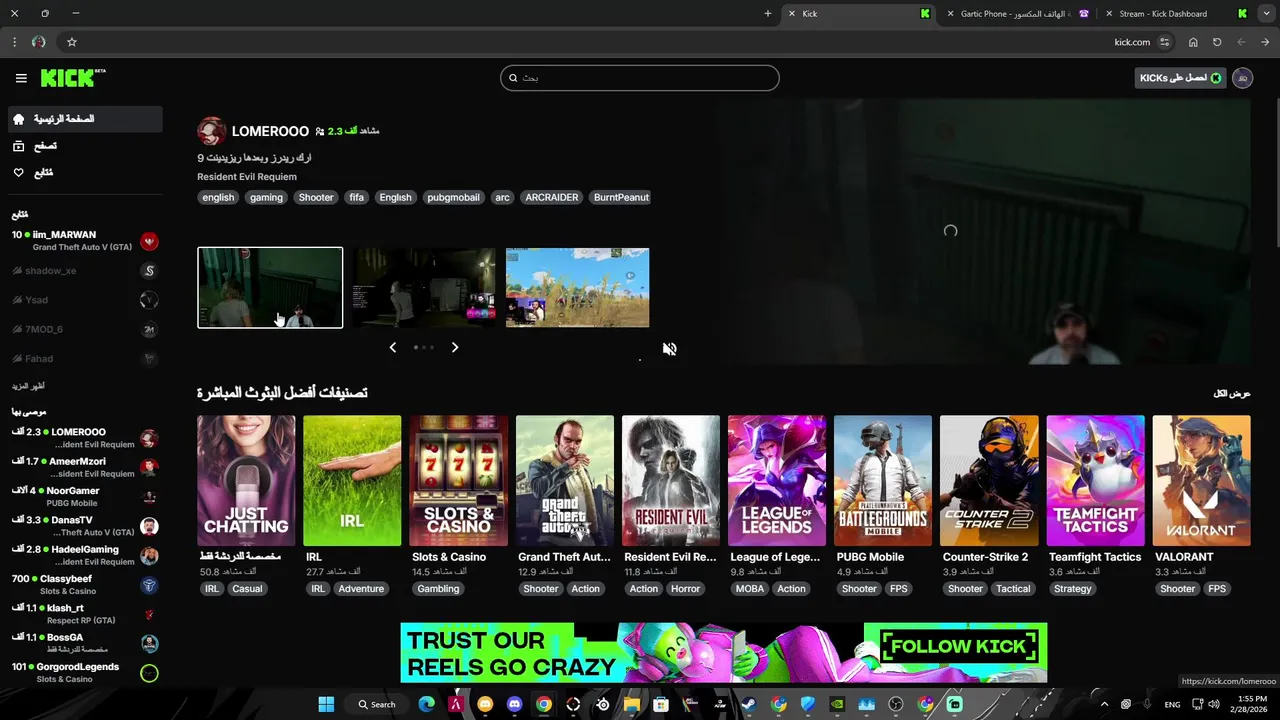This screenshot has height=720, width=1280.
Task: Open the IRL category card
Action: coord(352,481)
